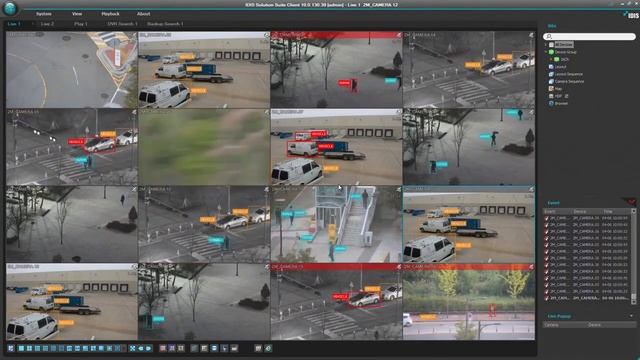Click the Map icon in the tree
640x360 pixels.
point(551,89)
